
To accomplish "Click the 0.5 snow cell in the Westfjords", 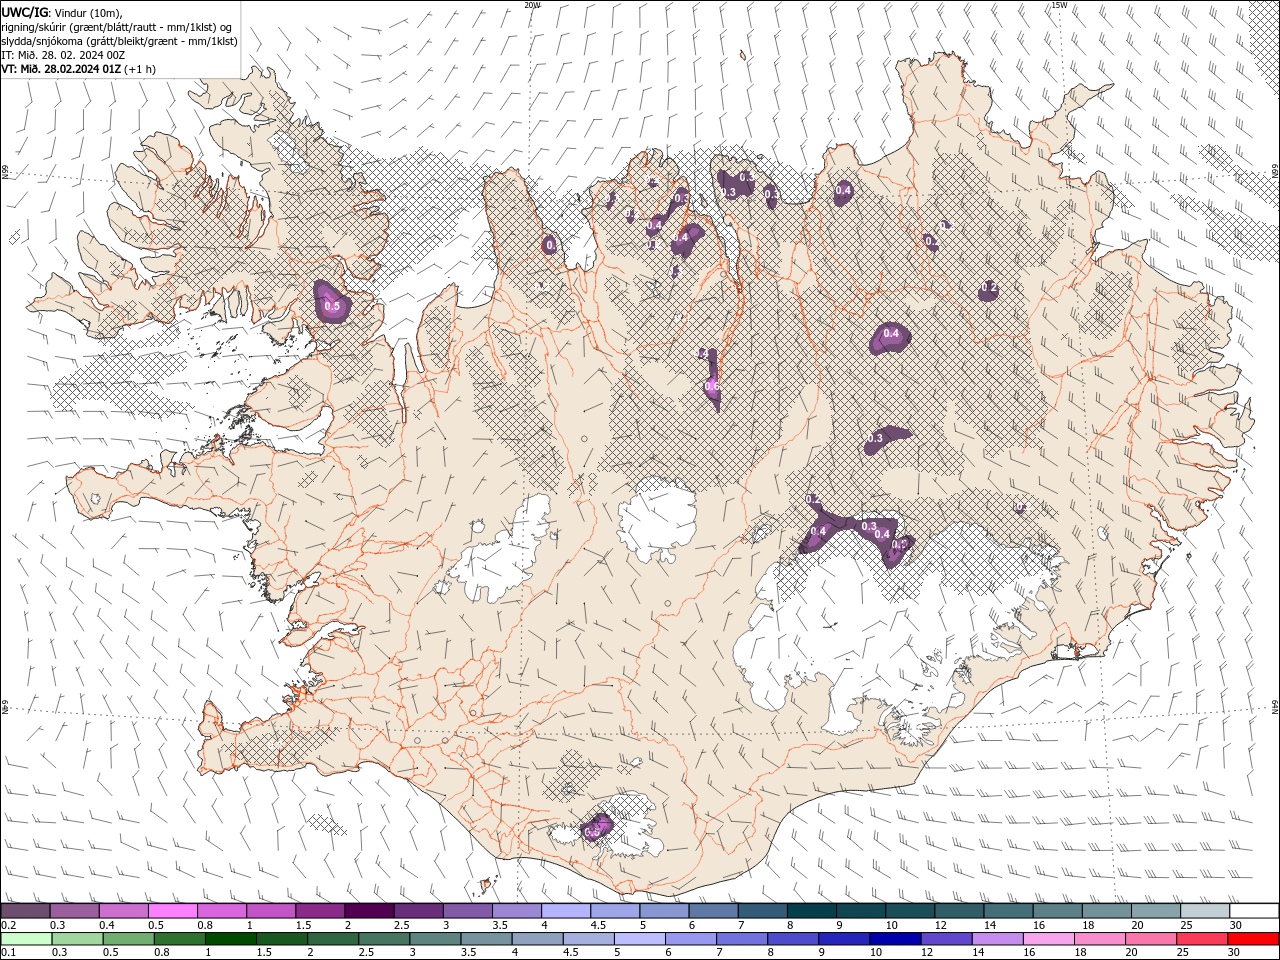I will (332, 302).
